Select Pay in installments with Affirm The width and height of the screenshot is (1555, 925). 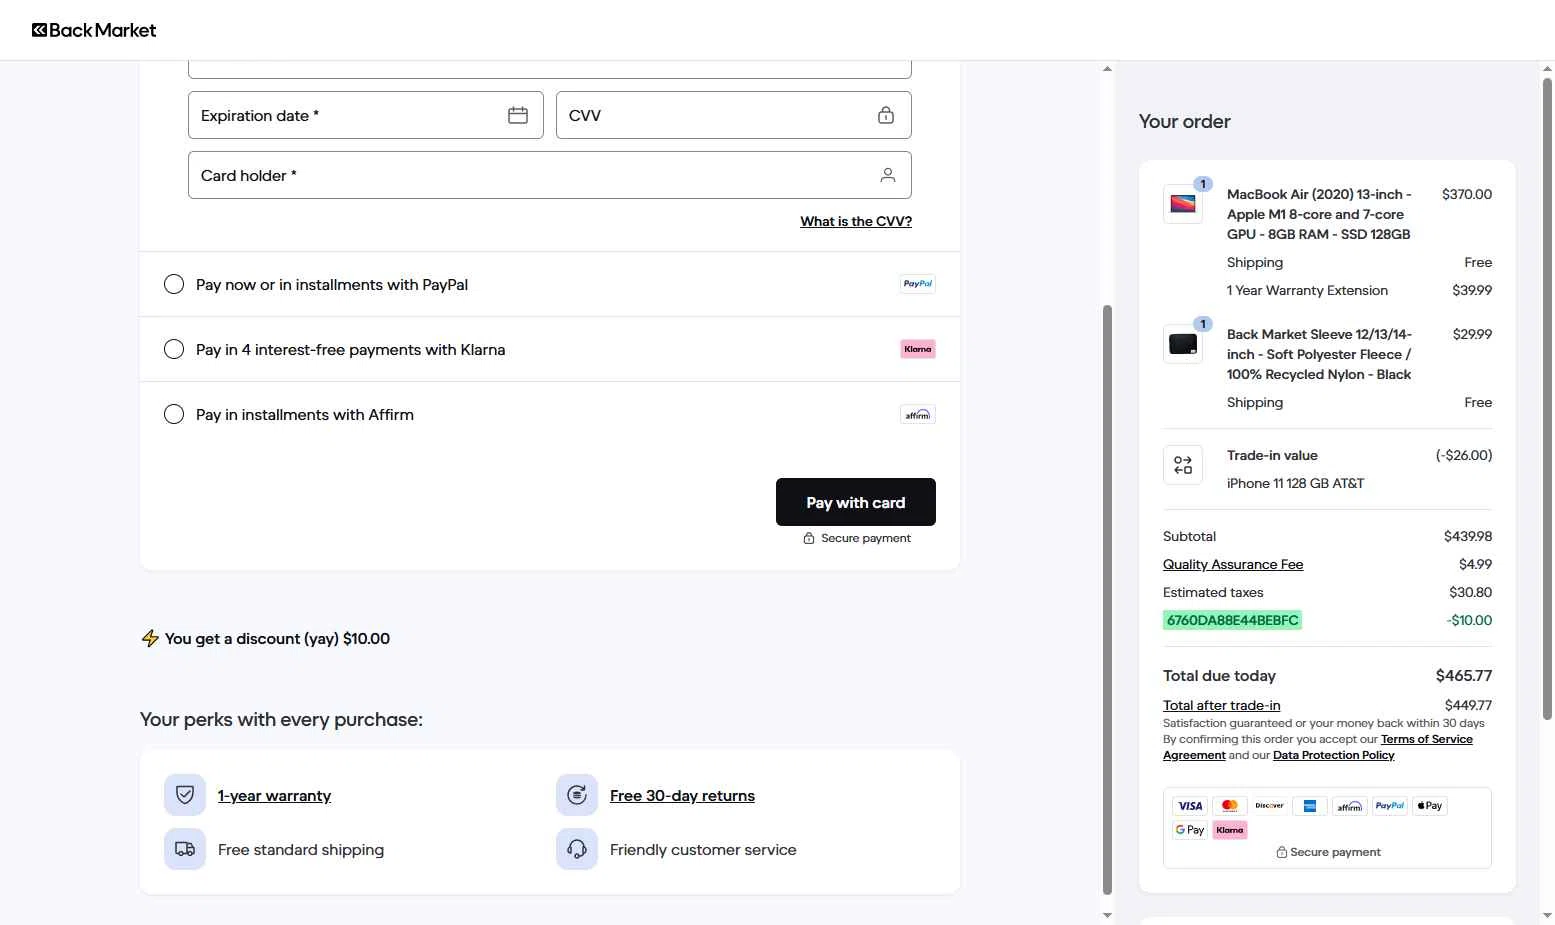click(174, 414)
